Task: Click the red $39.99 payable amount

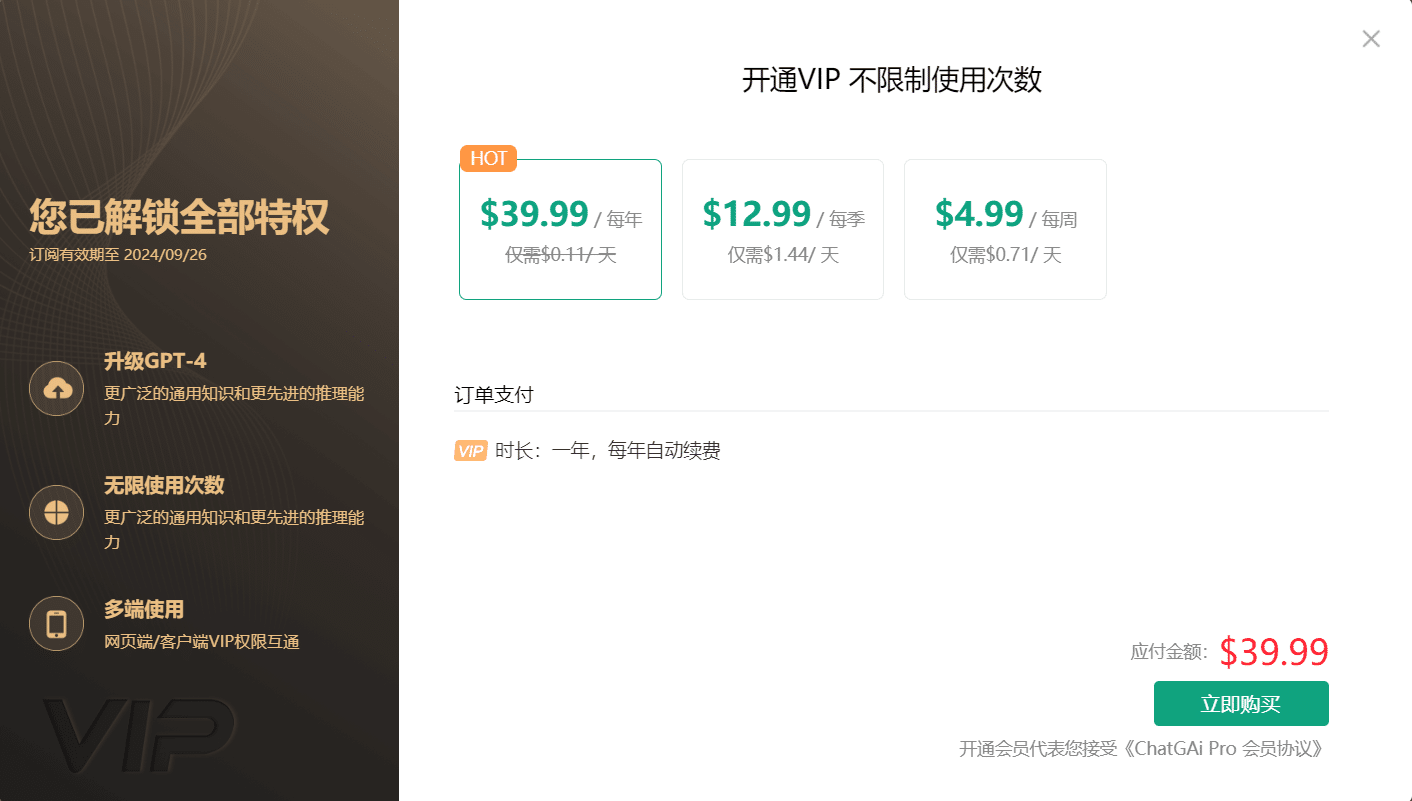Action: coord(1275,652)
